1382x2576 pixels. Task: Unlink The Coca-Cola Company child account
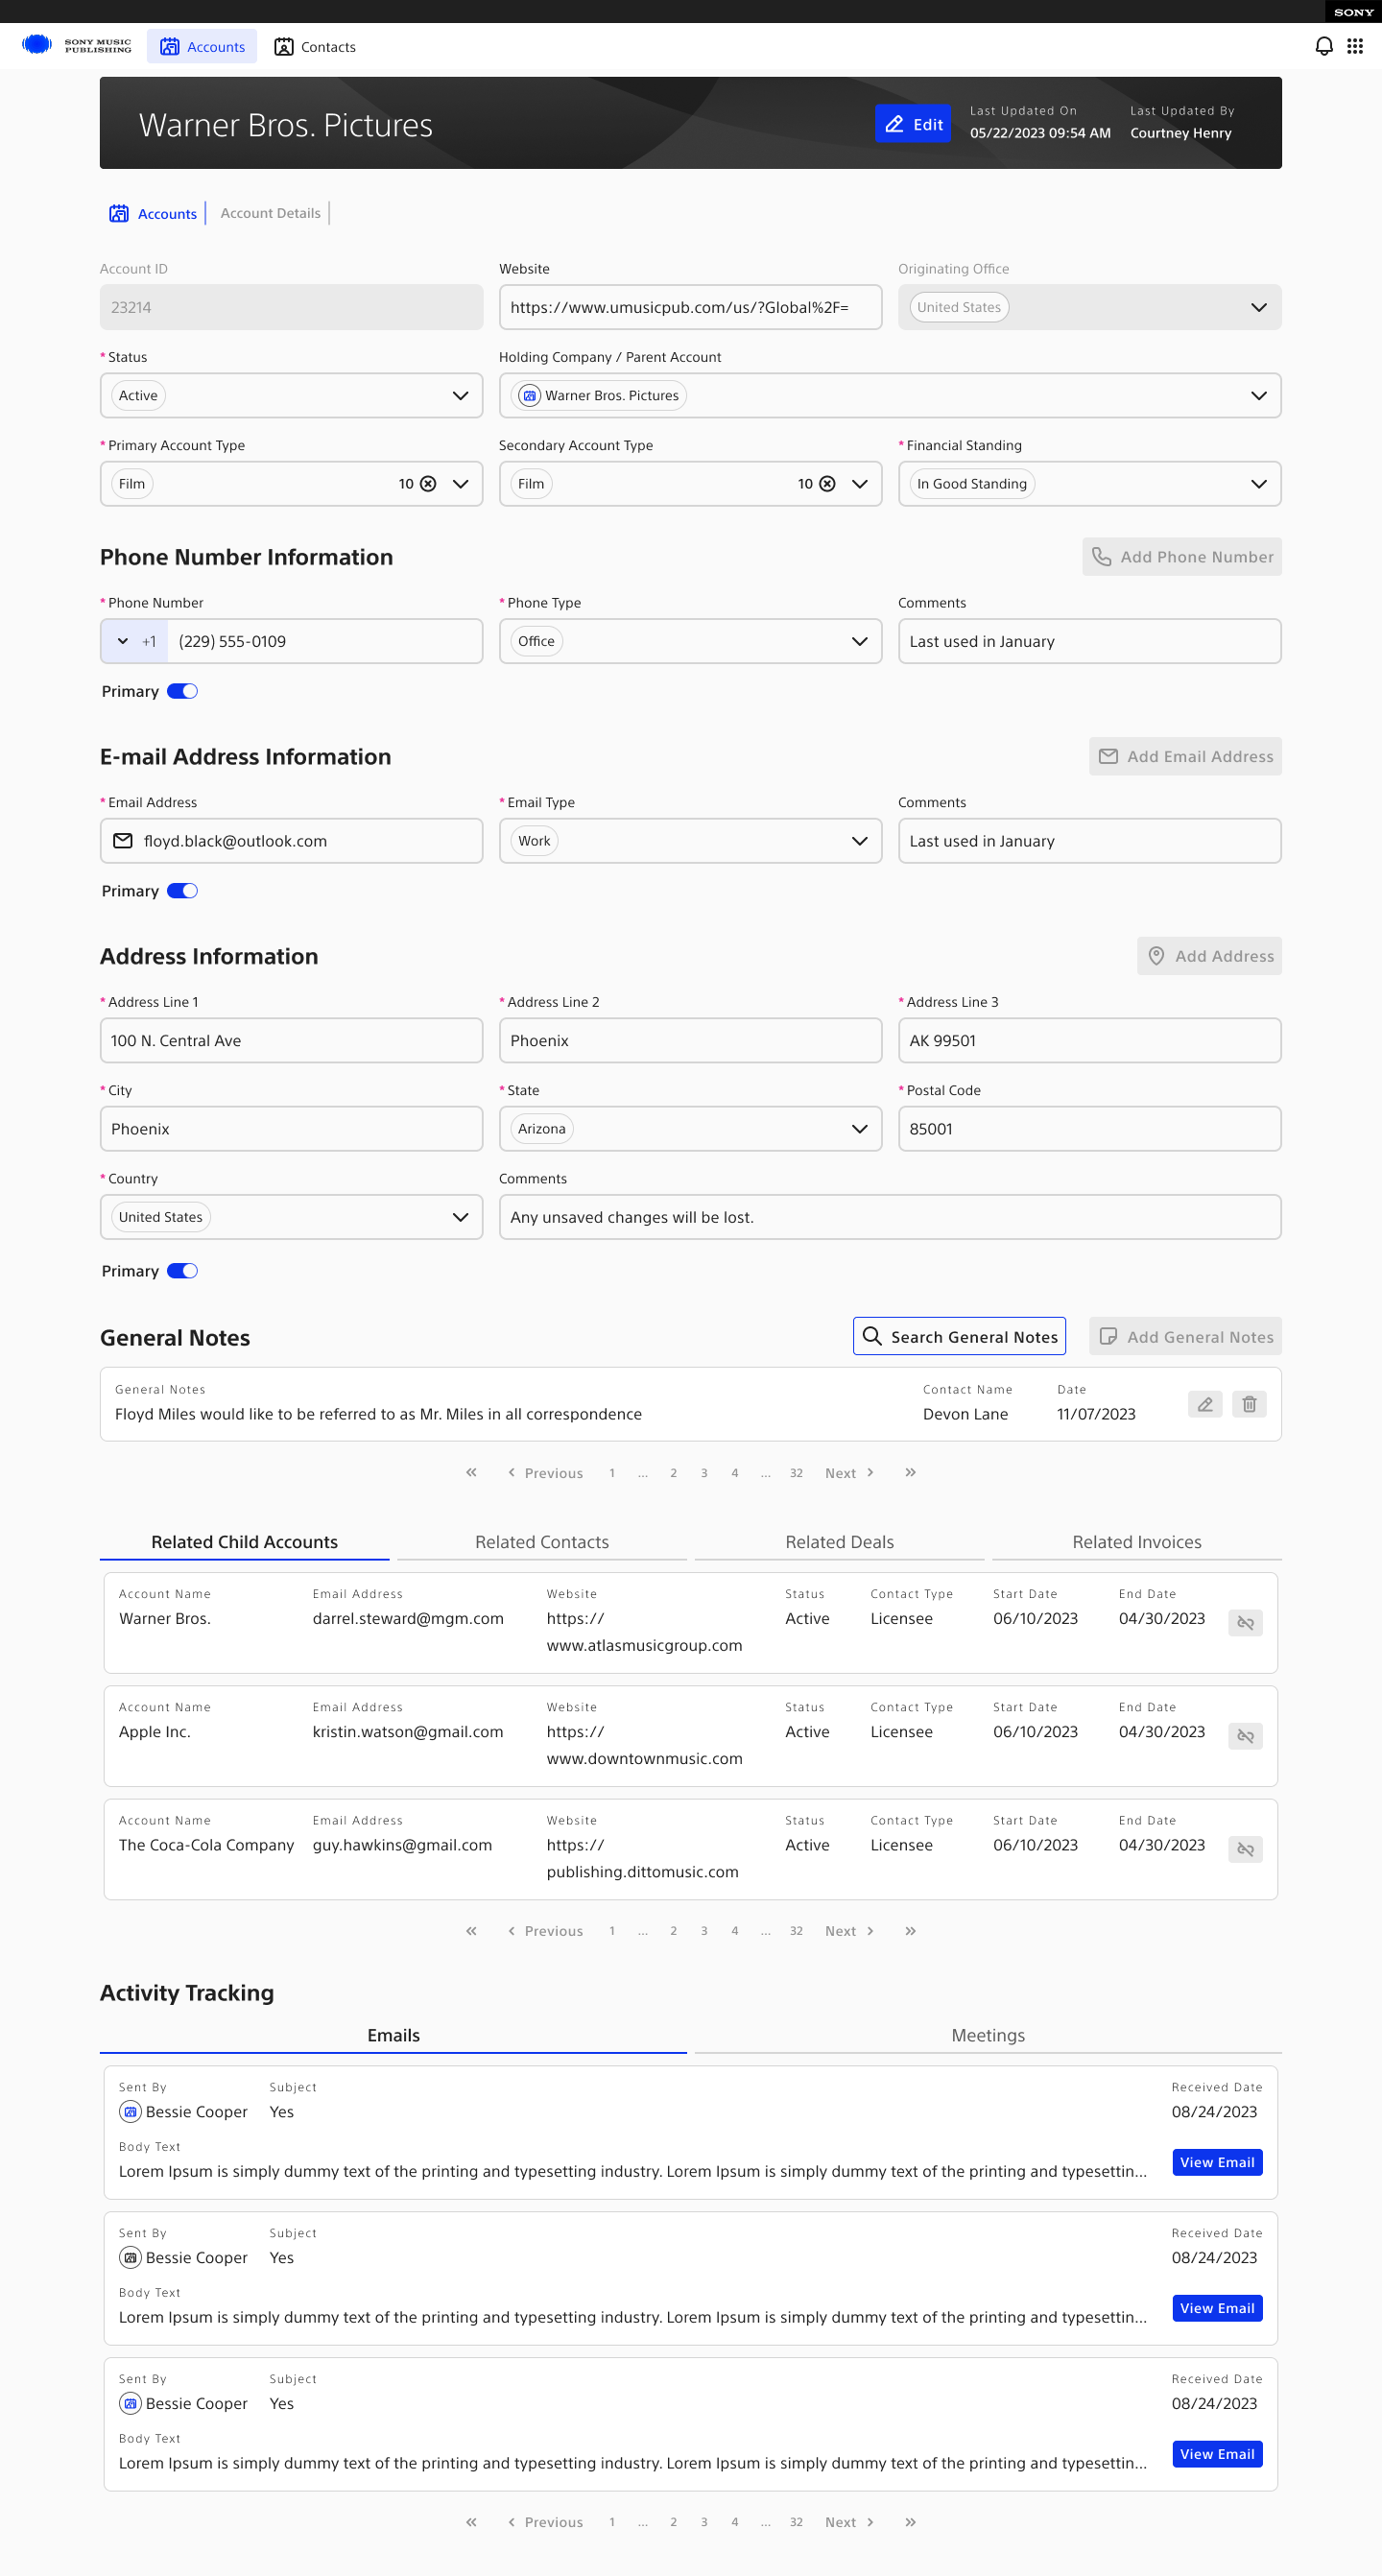coord(1245,1849)
